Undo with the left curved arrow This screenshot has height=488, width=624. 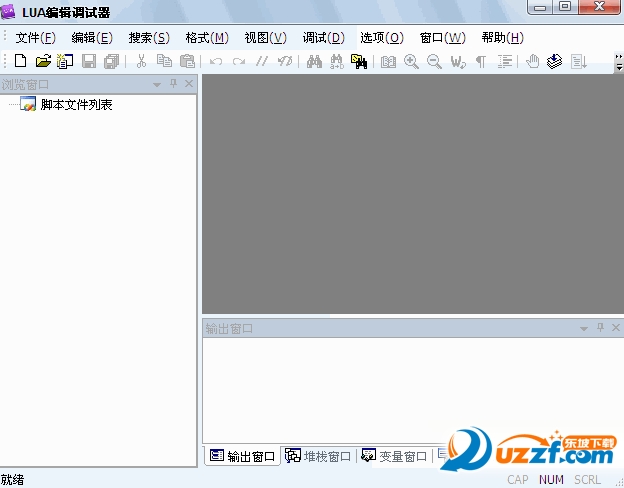(x=216, y=61)
